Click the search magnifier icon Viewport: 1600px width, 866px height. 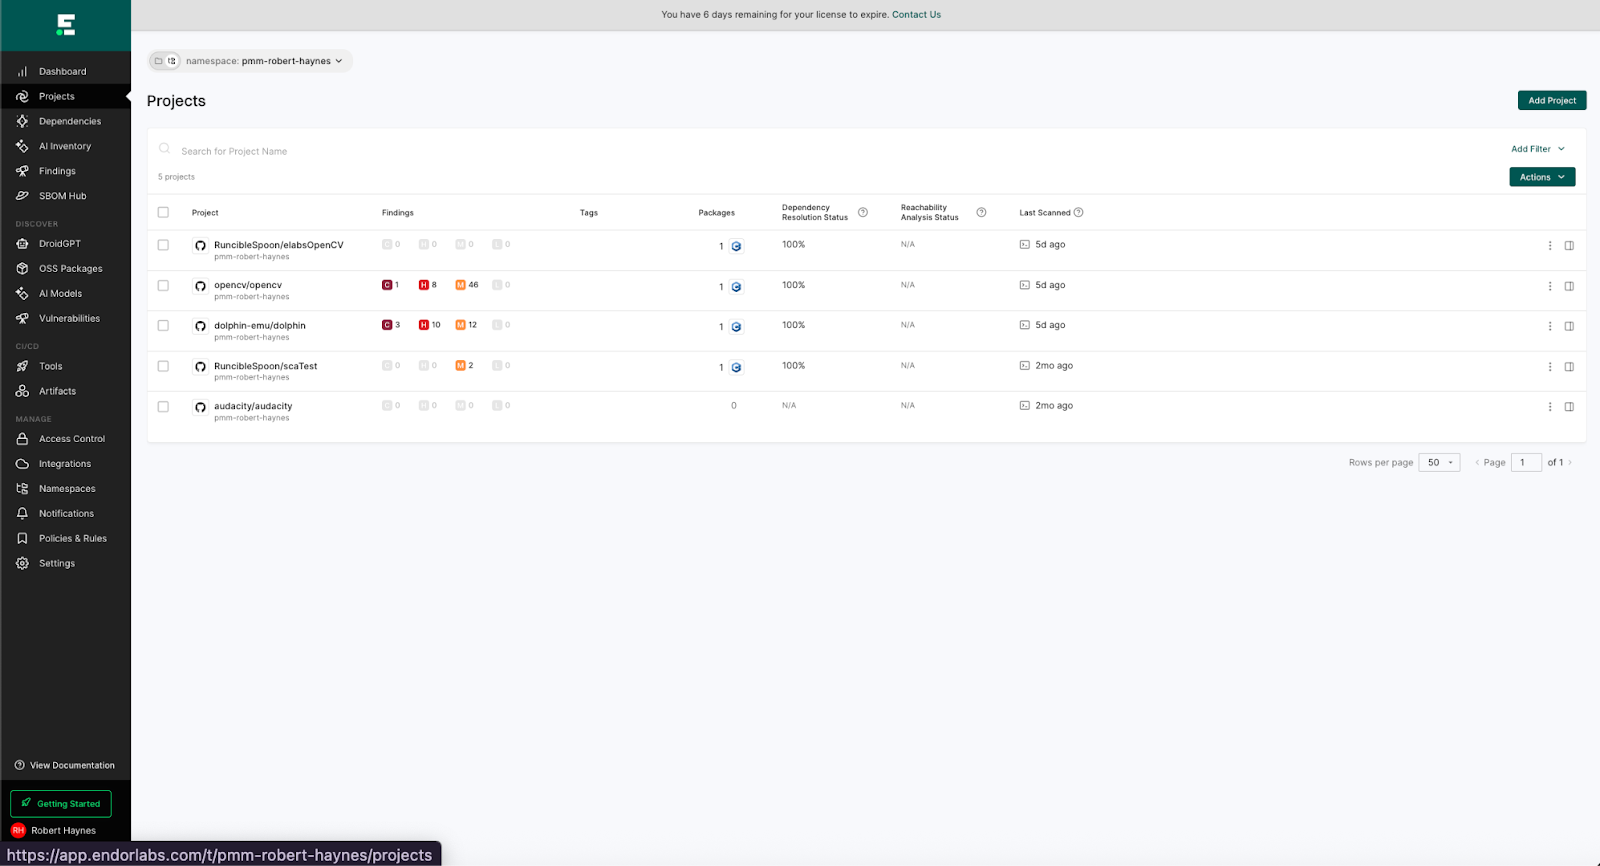pos(164,149)
